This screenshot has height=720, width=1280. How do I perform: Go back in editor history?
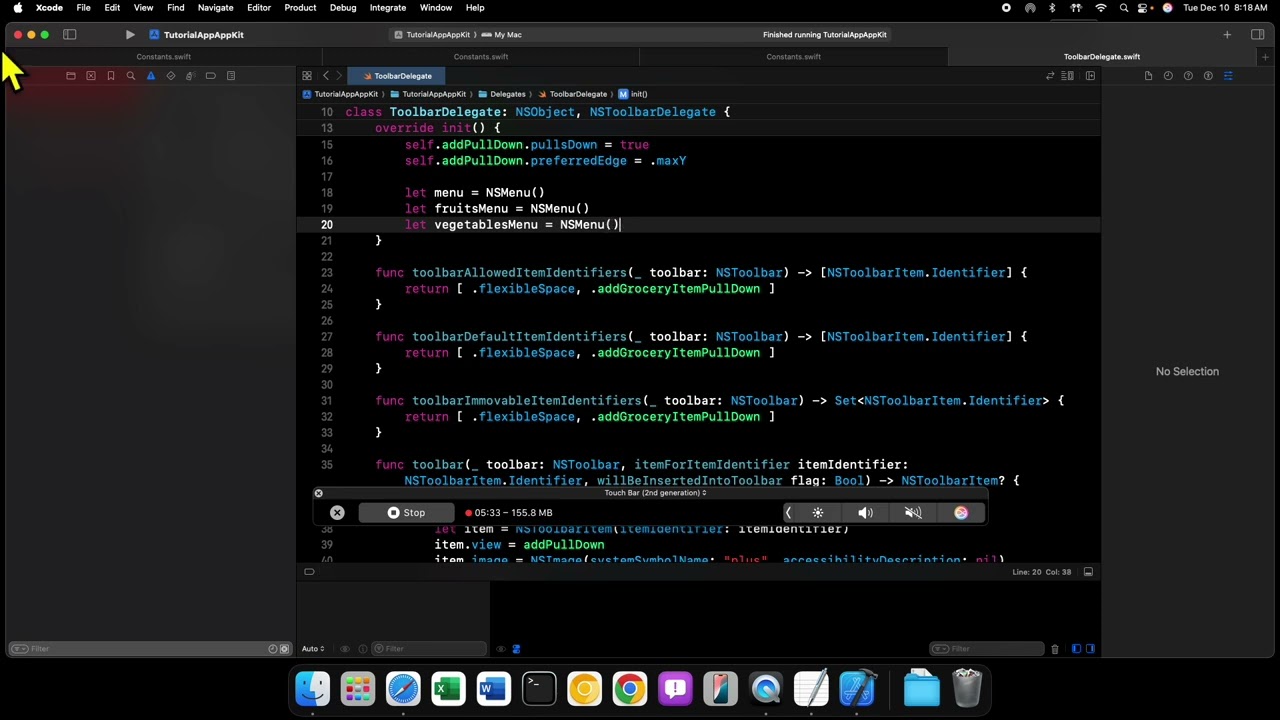point(325,76)
